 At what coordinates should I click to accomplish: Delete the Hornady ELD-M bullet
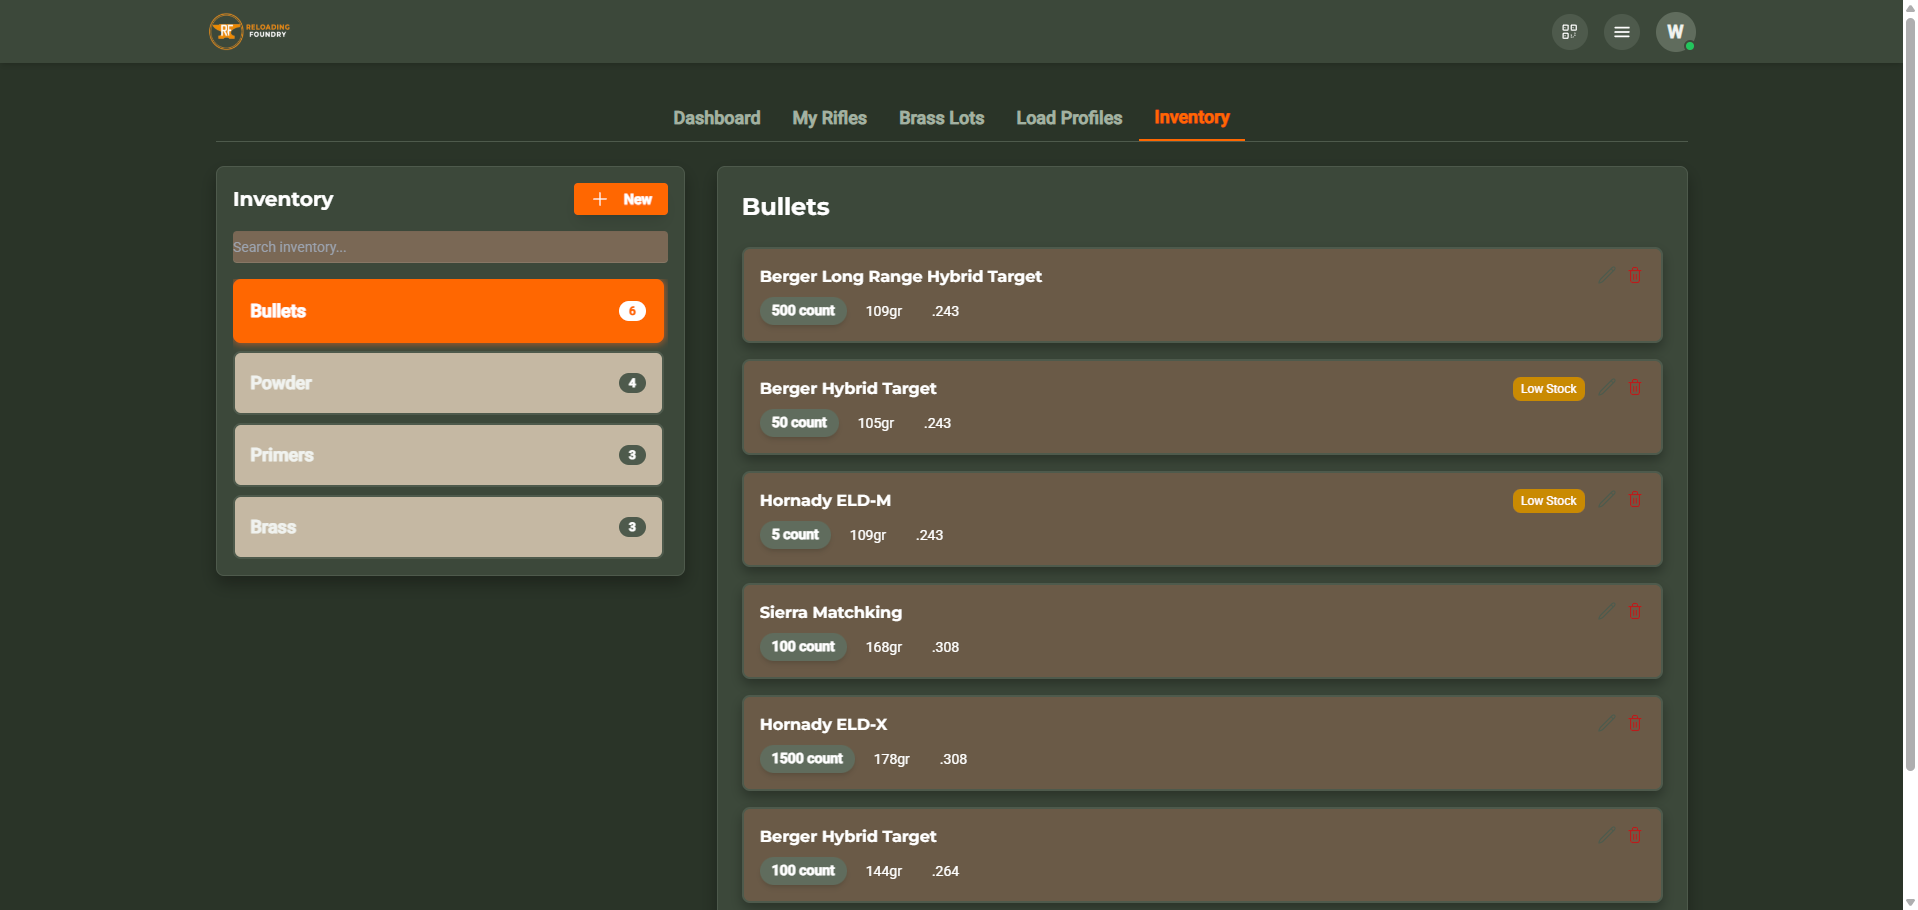tap(1635, 499)
